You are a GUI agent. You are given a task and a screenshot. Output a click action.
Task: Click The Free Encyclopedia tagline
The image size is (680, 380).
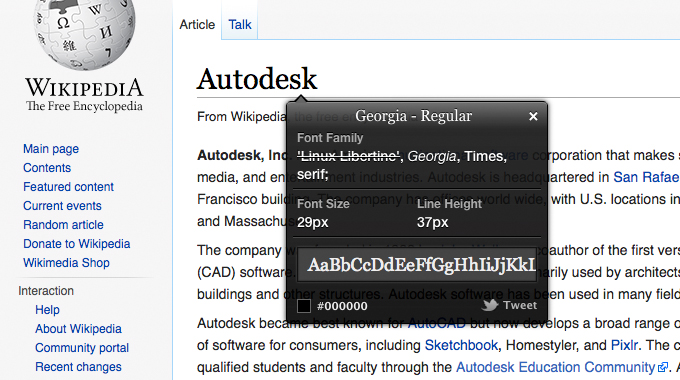point(84,106)
